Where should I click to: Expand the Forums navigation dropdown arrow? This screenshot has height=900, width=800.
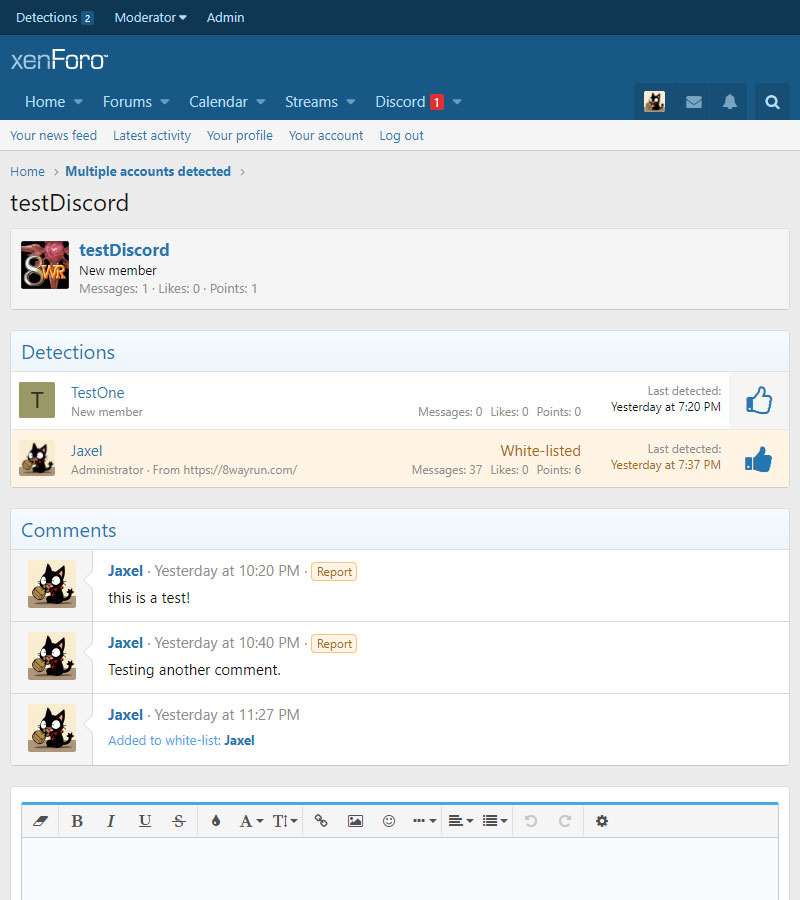click(x=165, y=102)
